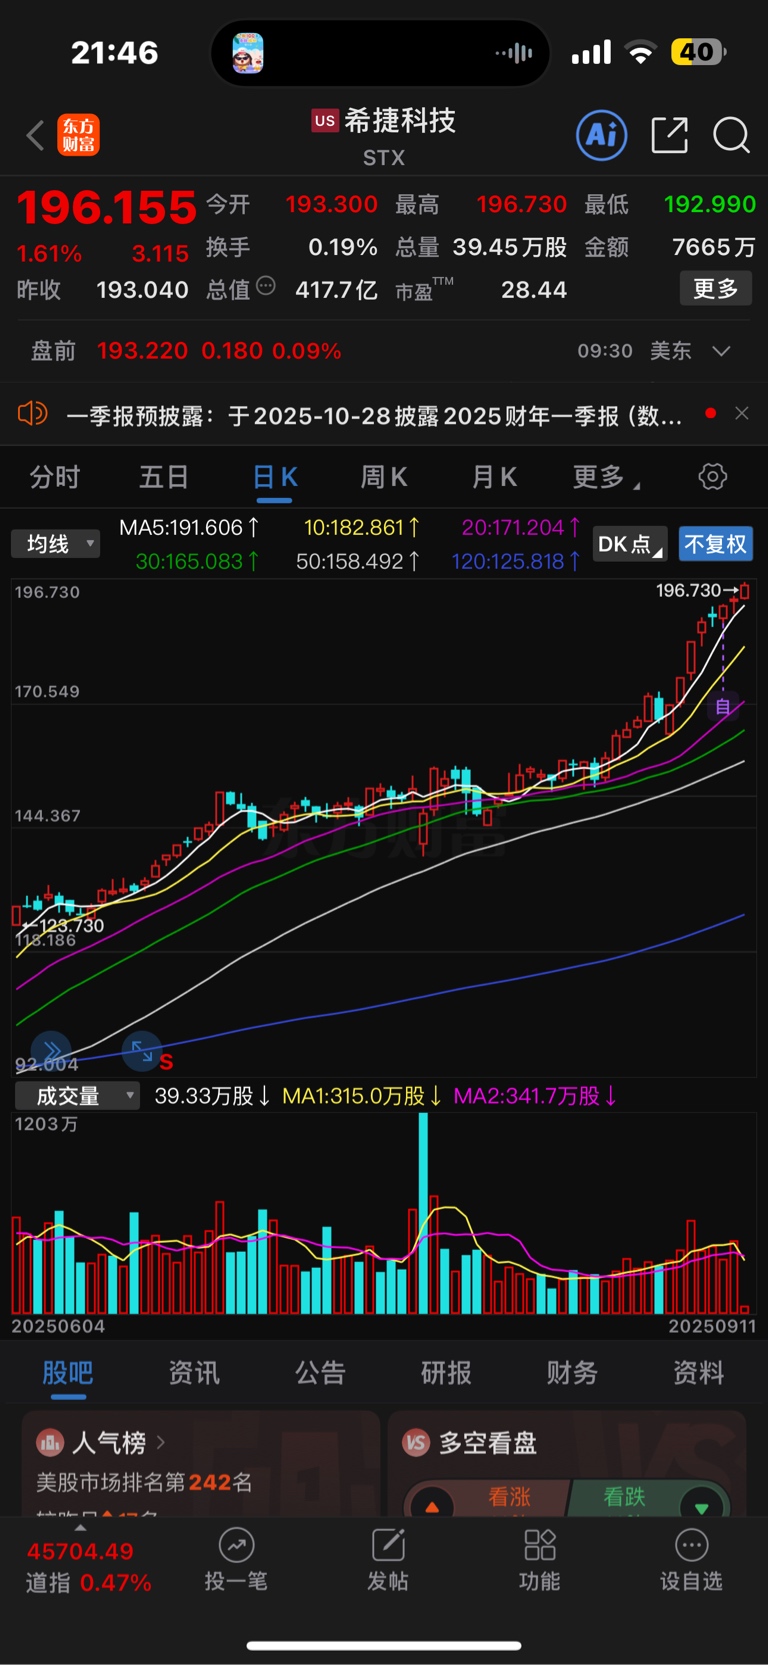Image resolution: width=768 pixels, height=1665 pixels.
Task: Tap the 看跌 down-arrow vote icon
Action: 701,1506
